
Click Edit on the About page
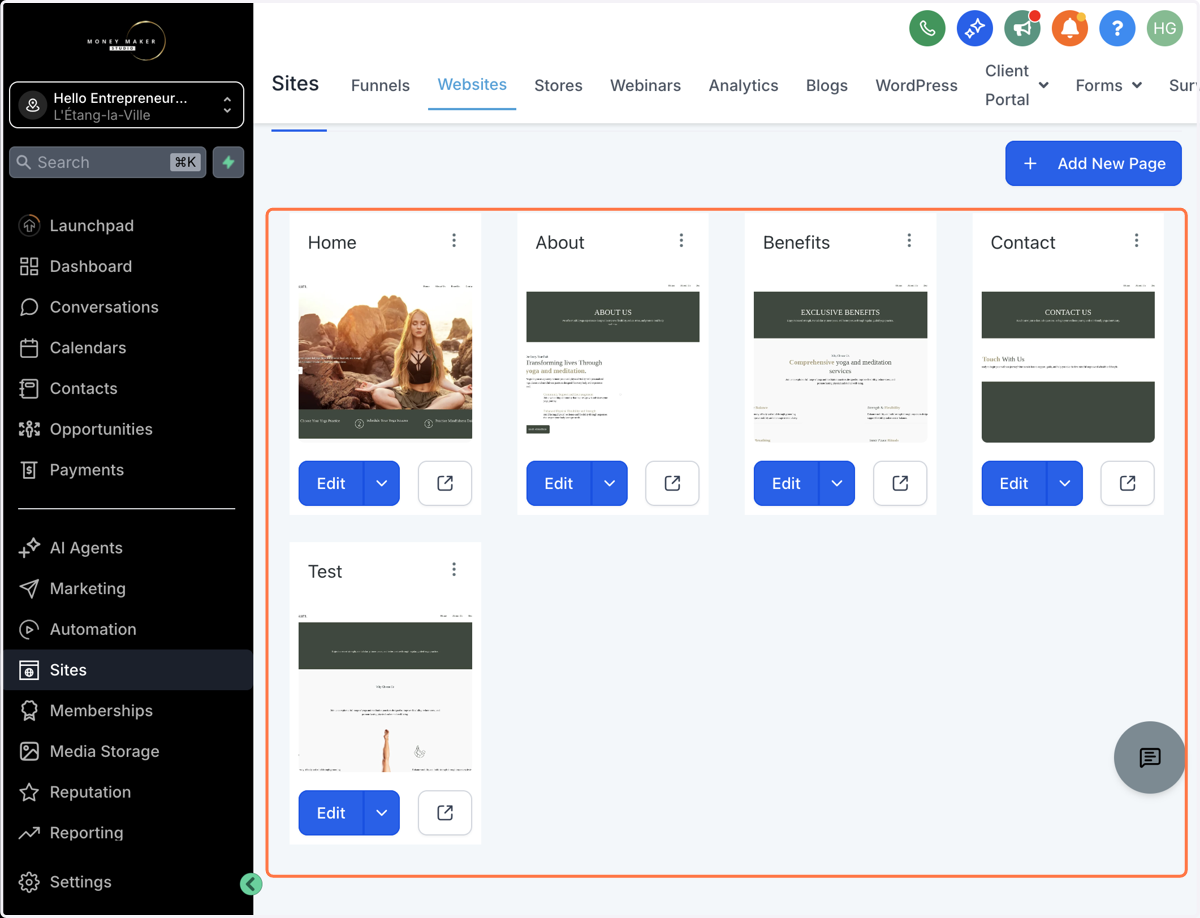tap(559, 483)
